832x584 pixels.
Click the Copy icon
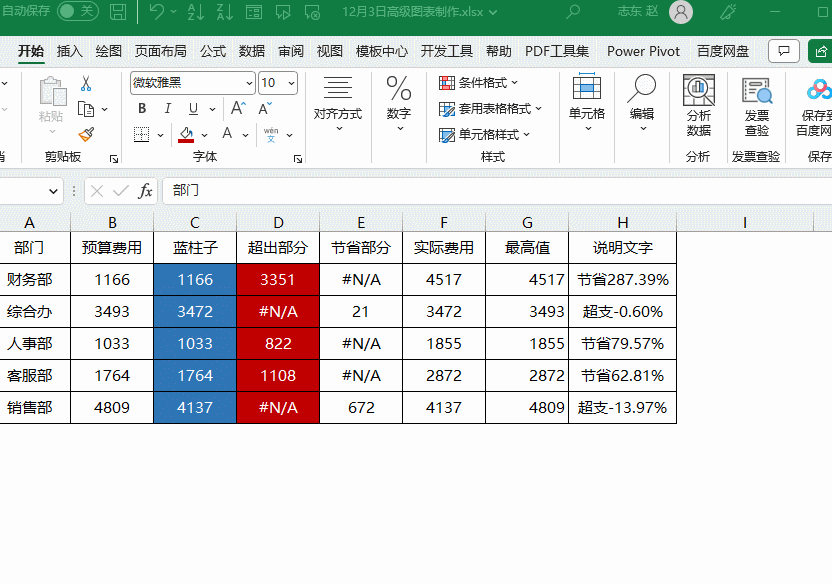85,109
